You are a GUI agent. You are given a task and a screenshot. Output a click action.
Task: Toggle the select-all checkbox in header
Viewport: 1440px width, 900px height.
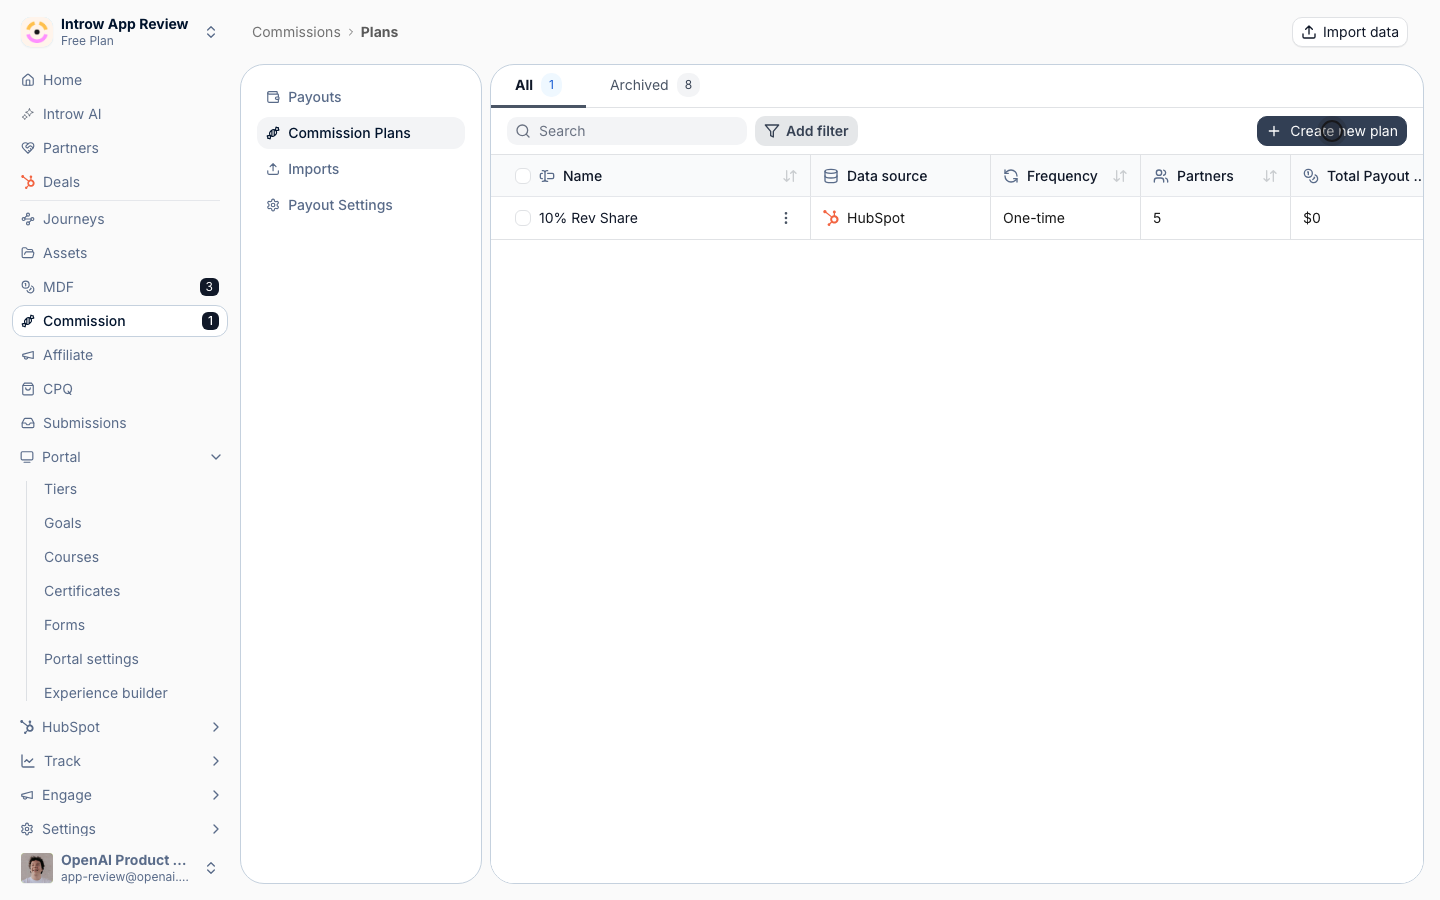point(523,176)
